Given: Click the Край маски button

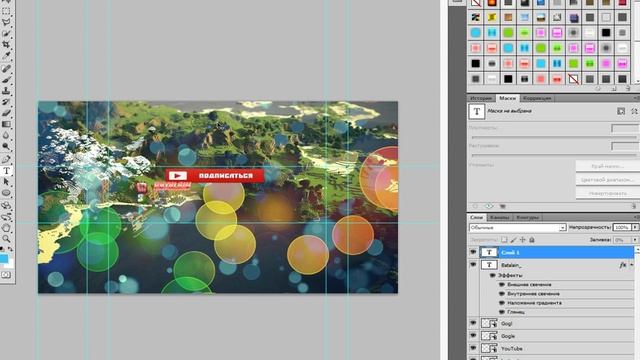Looking at the screenshot, I should coord(608,166).
